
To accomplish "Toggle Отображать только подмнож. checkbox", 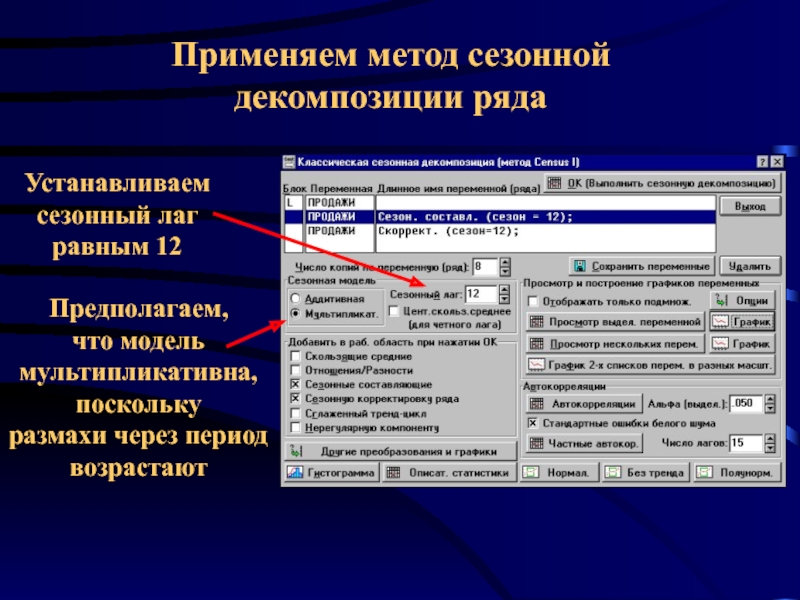I will tap(533, 302).
